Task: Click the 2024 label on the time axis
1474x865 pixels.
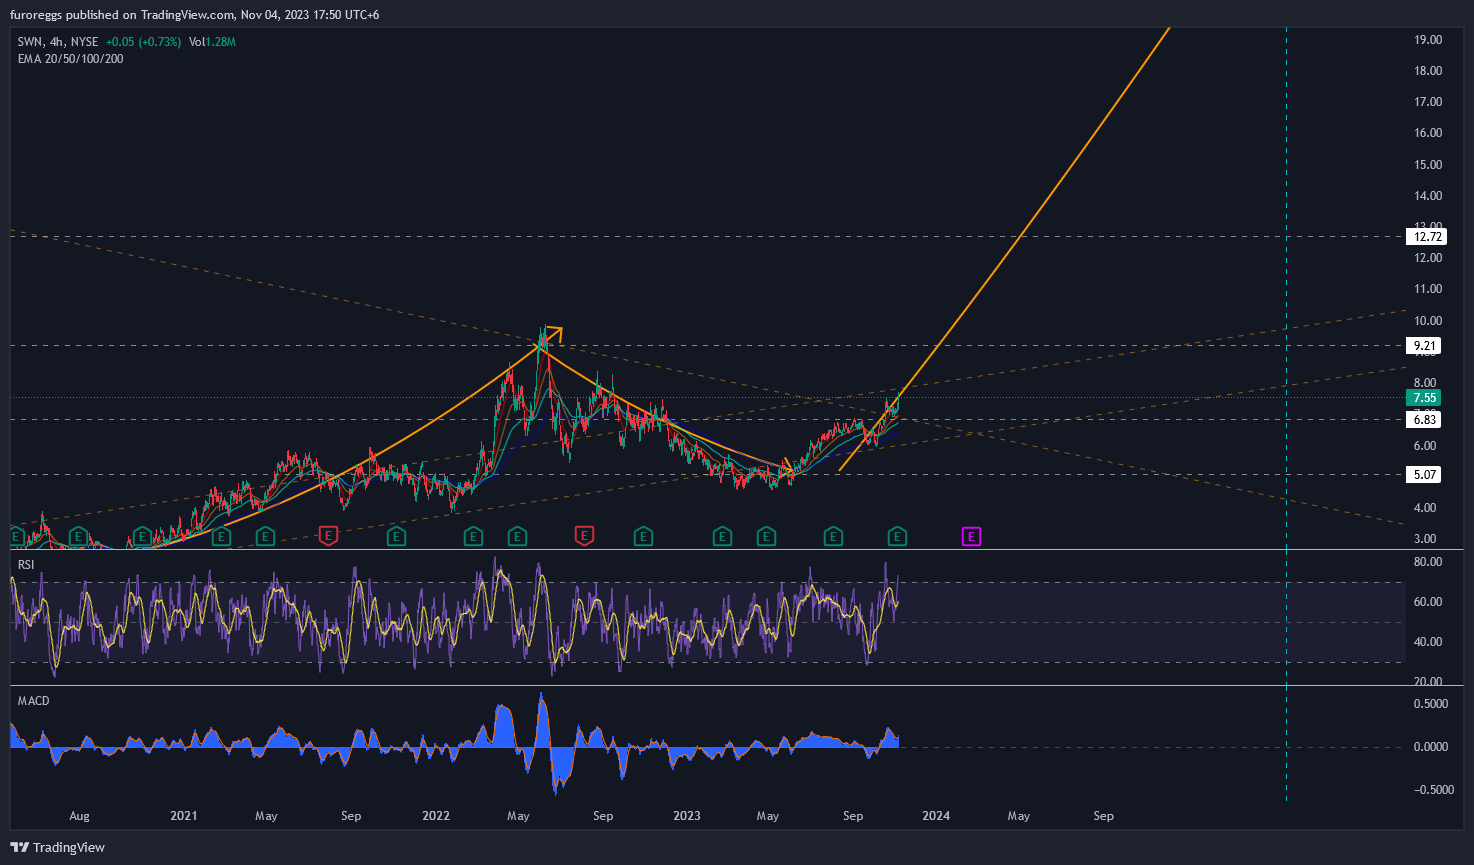Action: (x=936, y=816)
